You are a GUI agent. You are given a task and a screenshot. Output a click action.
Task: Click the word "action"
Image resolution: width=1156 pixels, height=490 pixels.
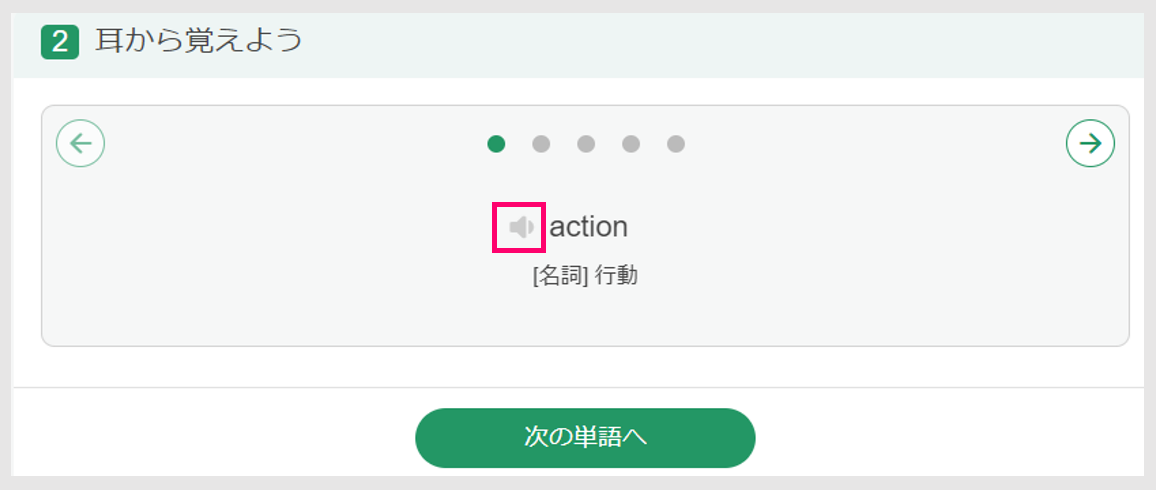tap(588, 227)
